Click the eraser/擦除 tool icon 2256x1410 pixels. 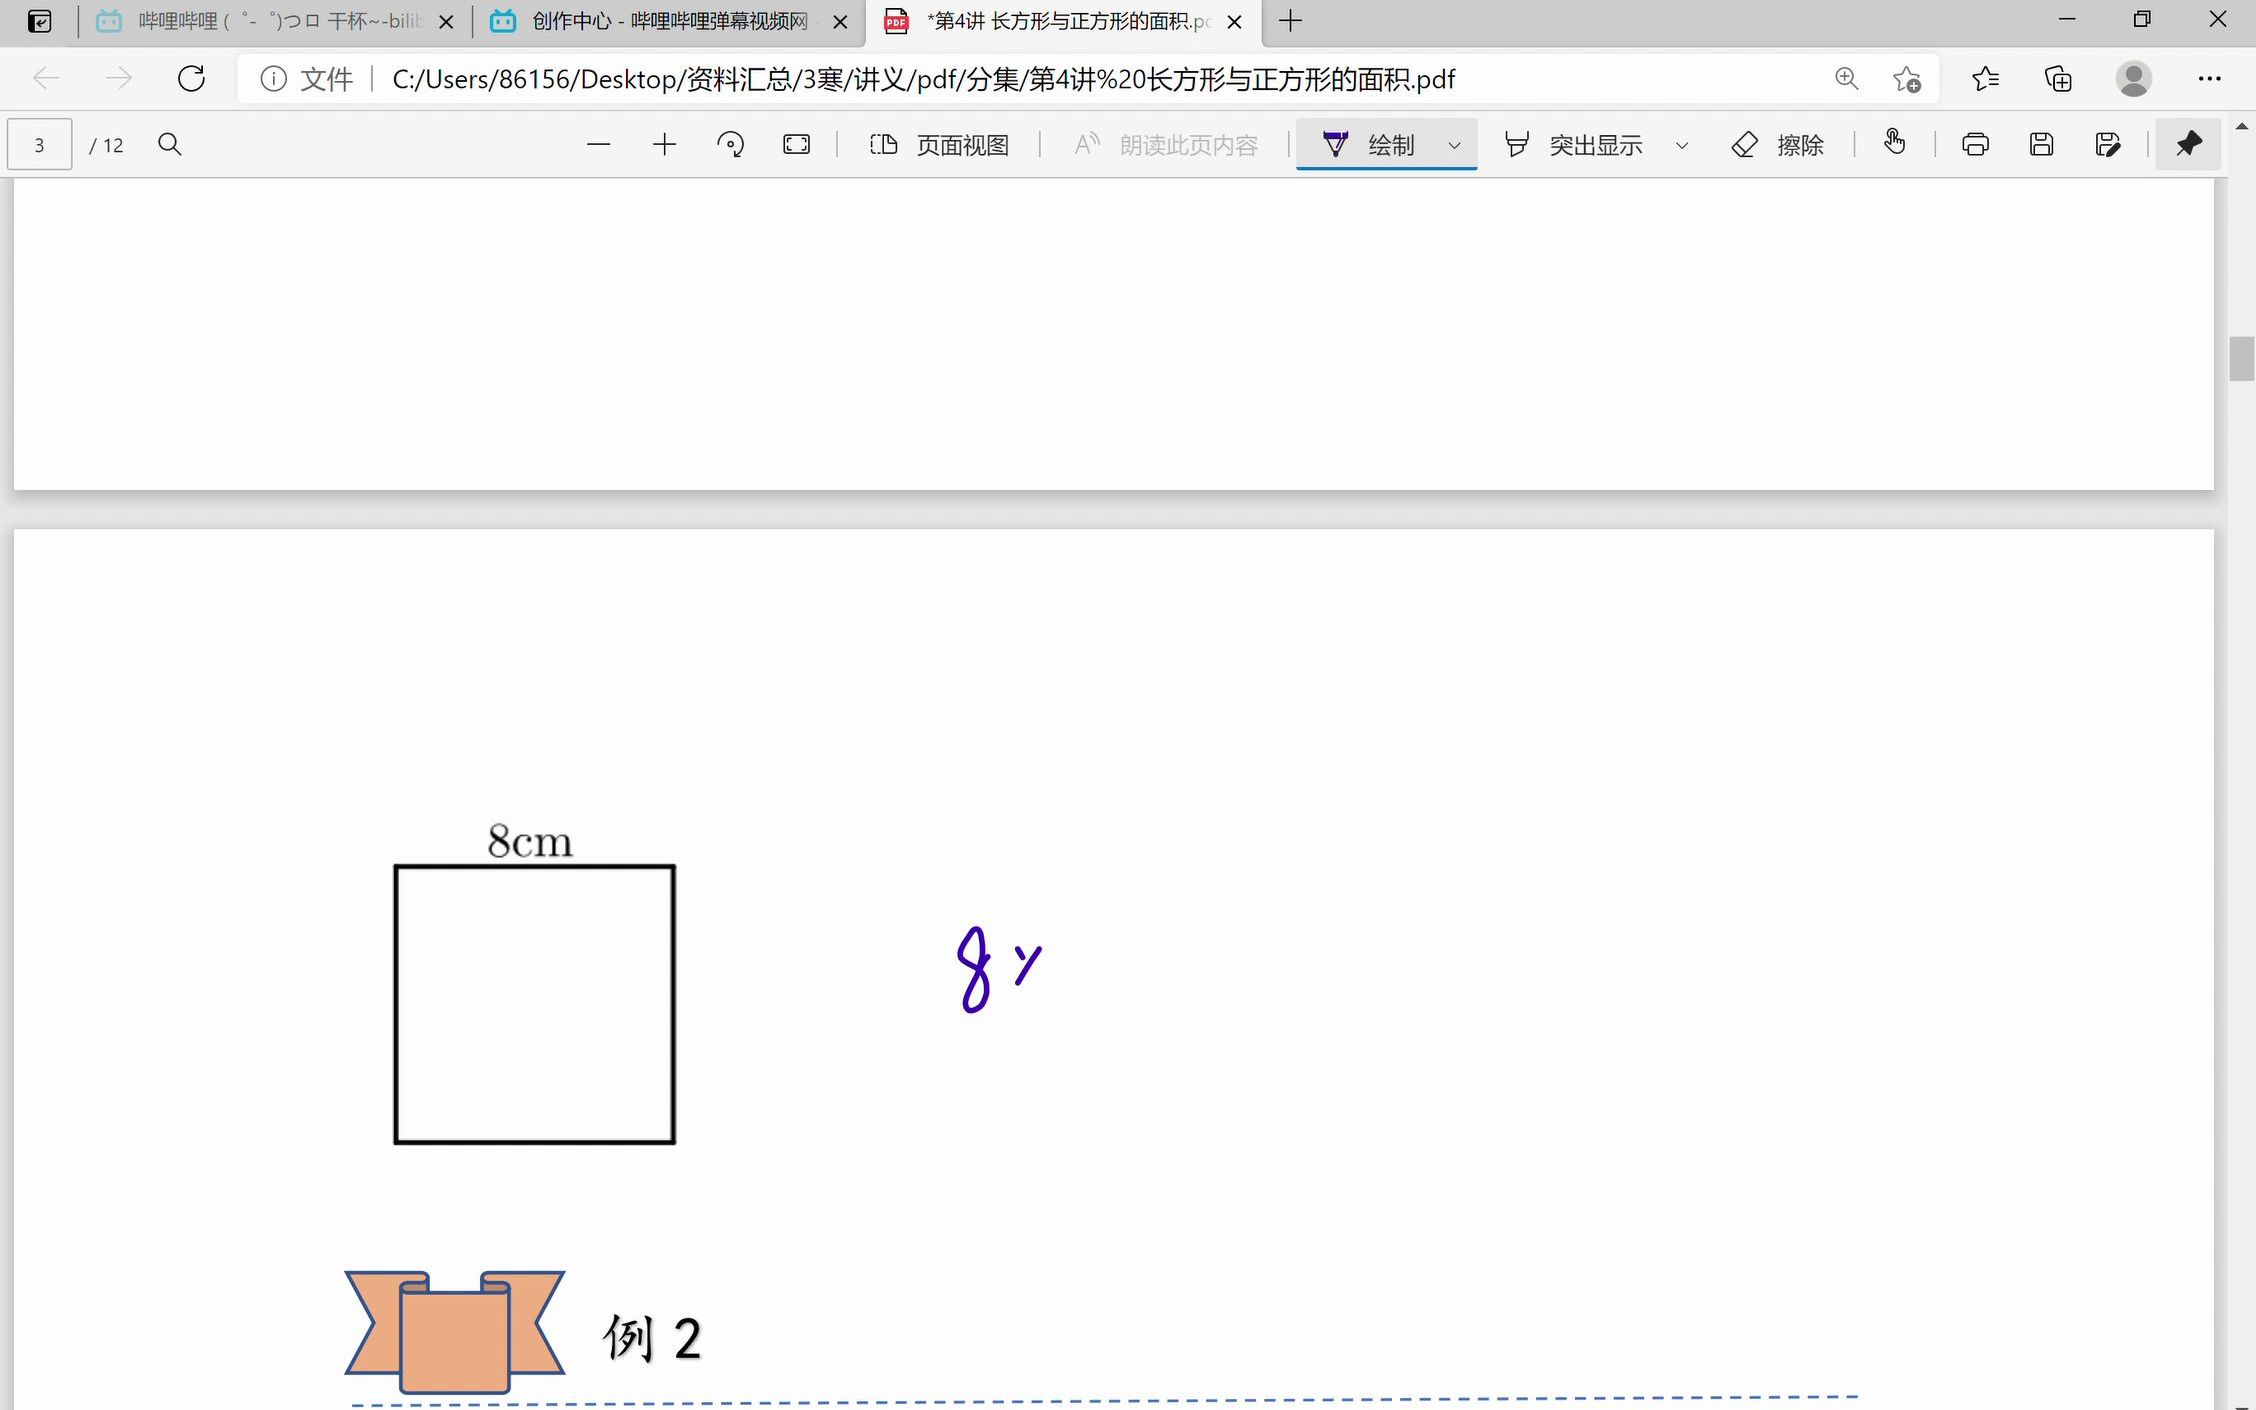click(x=1740, y=145)
